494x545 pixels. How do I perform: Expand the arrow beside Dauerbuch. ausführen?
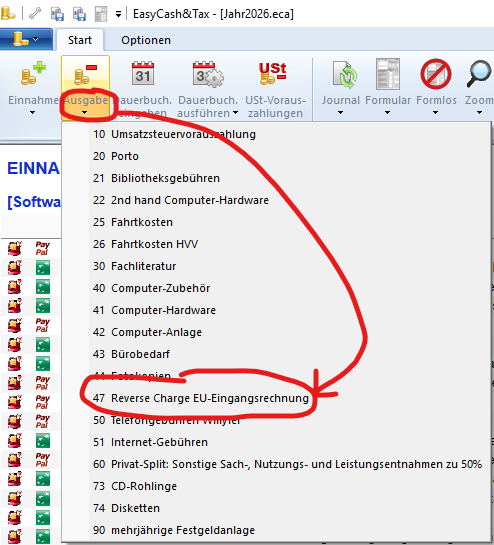click(235, 113)
